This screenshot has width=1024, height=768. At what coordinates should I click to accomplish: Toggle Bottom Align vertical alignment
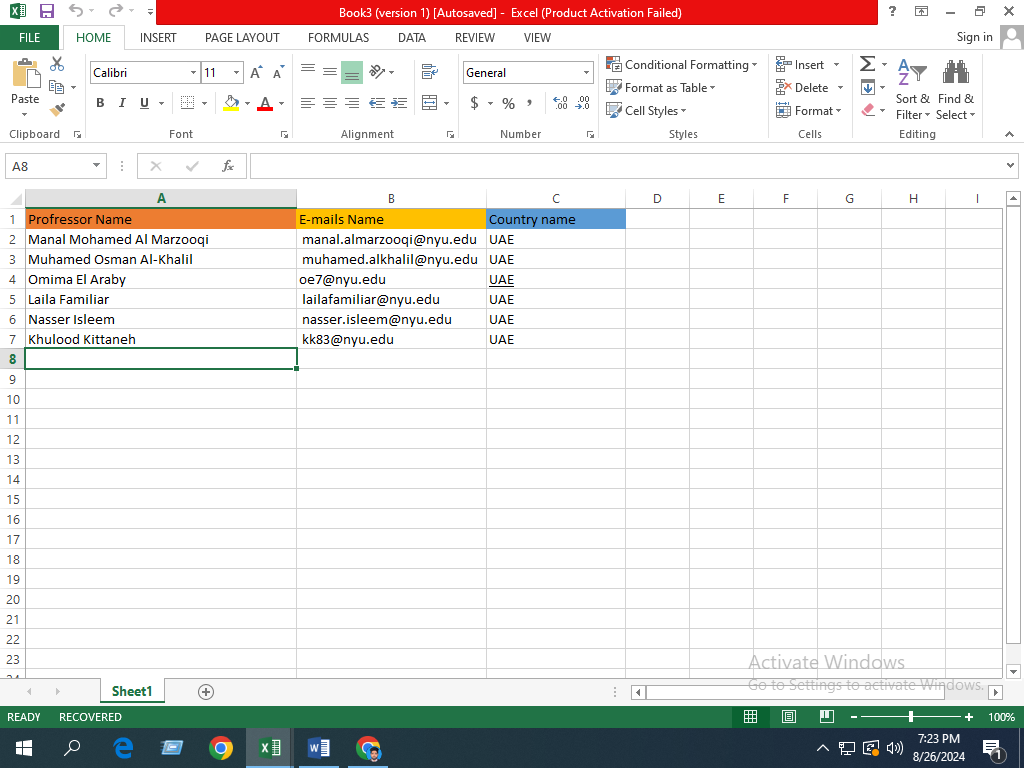[x=352, y=72]
